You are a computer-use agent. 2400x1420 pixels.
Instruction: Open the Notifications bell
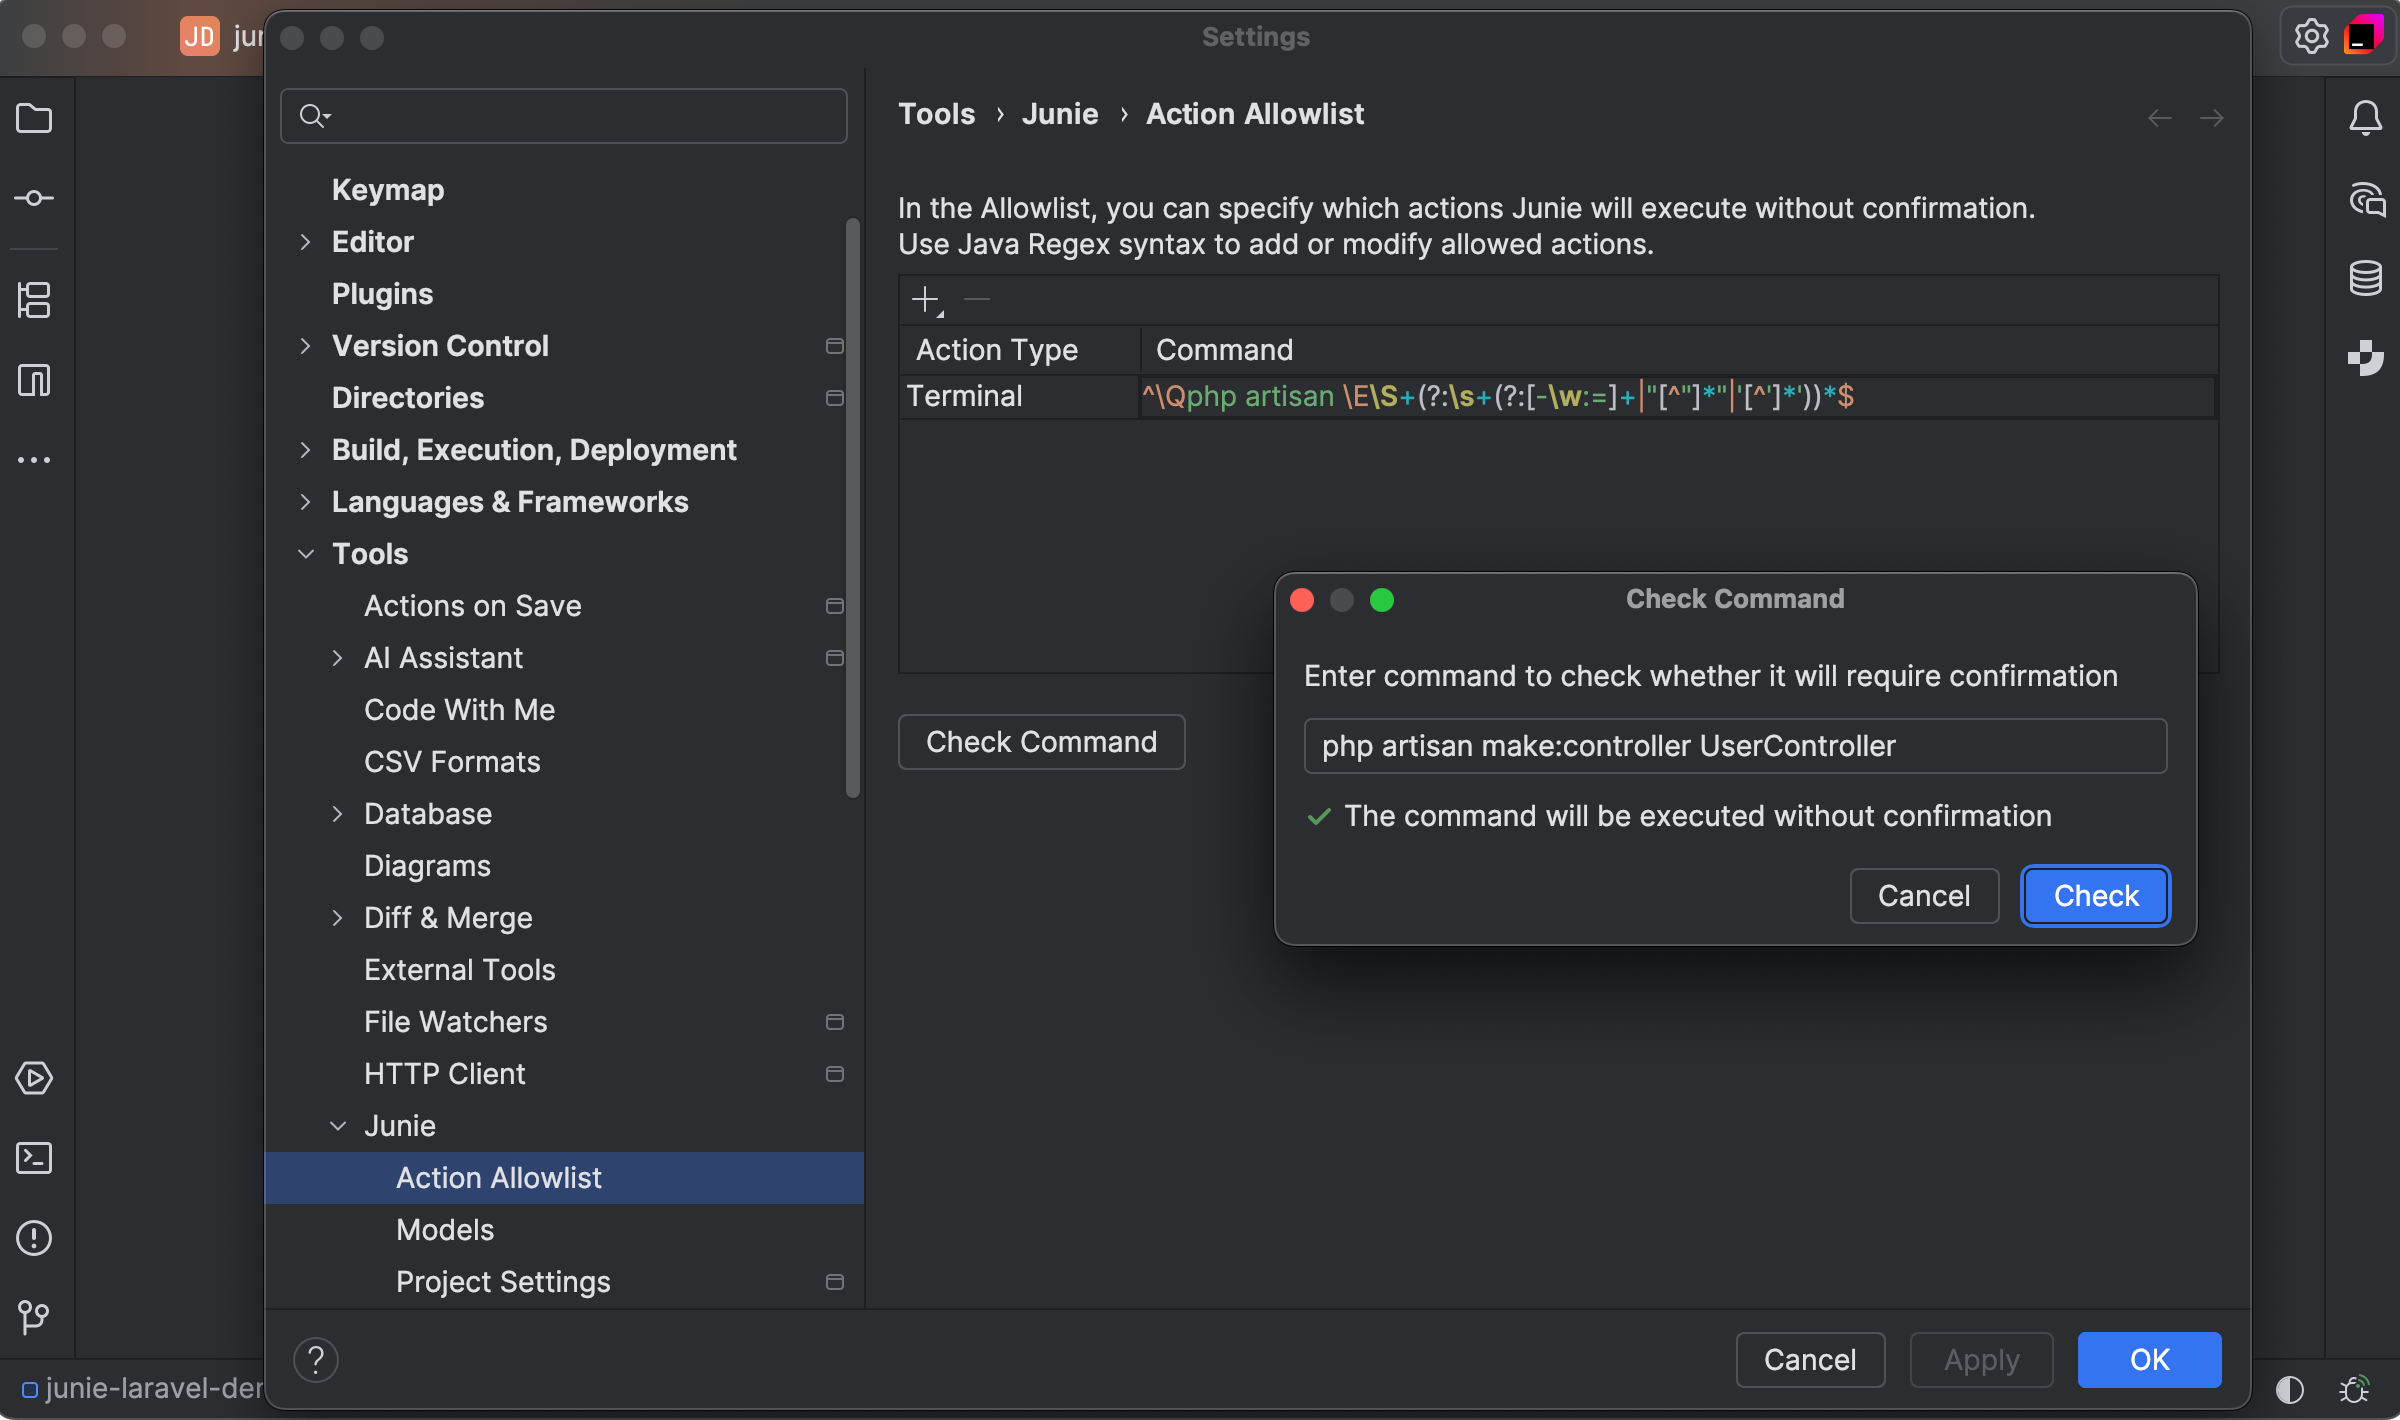pos(2365,118)
